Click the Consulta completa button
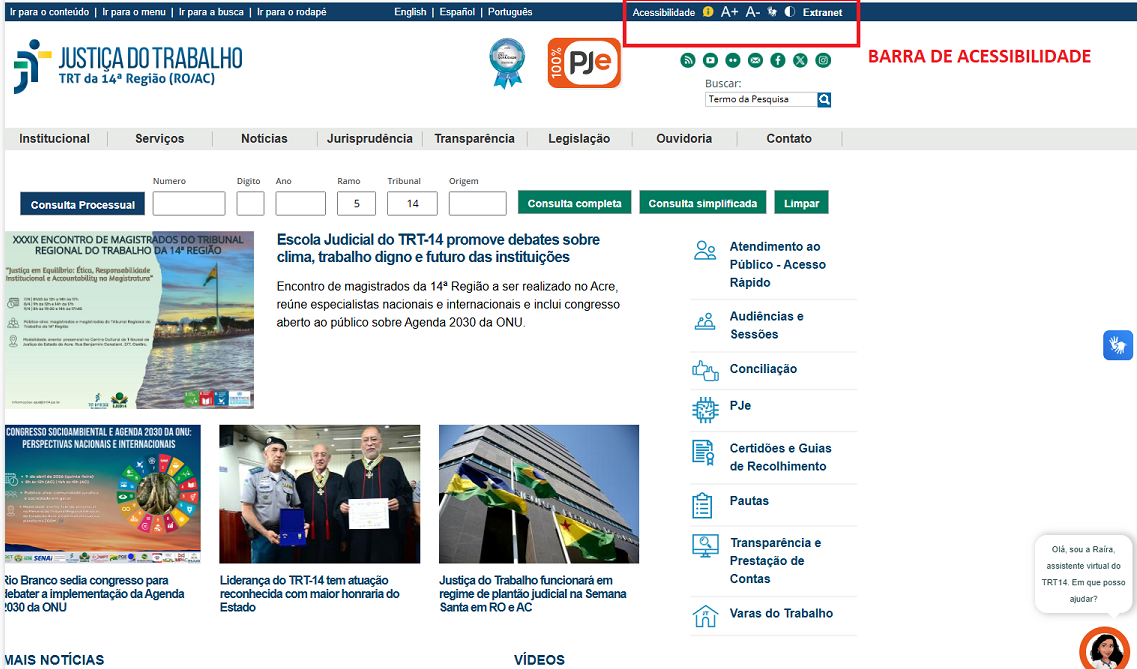1137x669 pixels. coord(575,203)
